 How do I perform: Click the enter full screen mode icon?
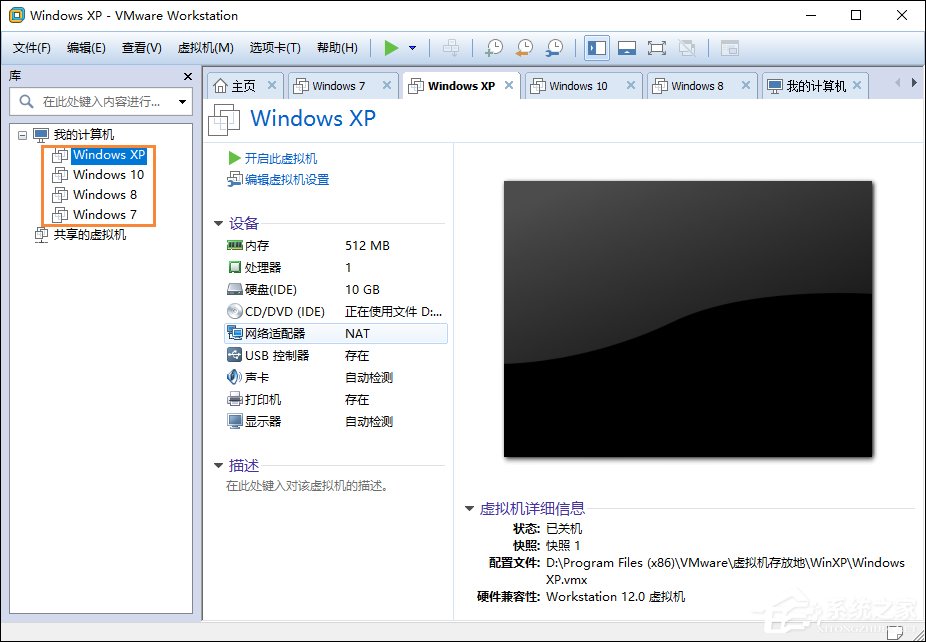point(657,47)
